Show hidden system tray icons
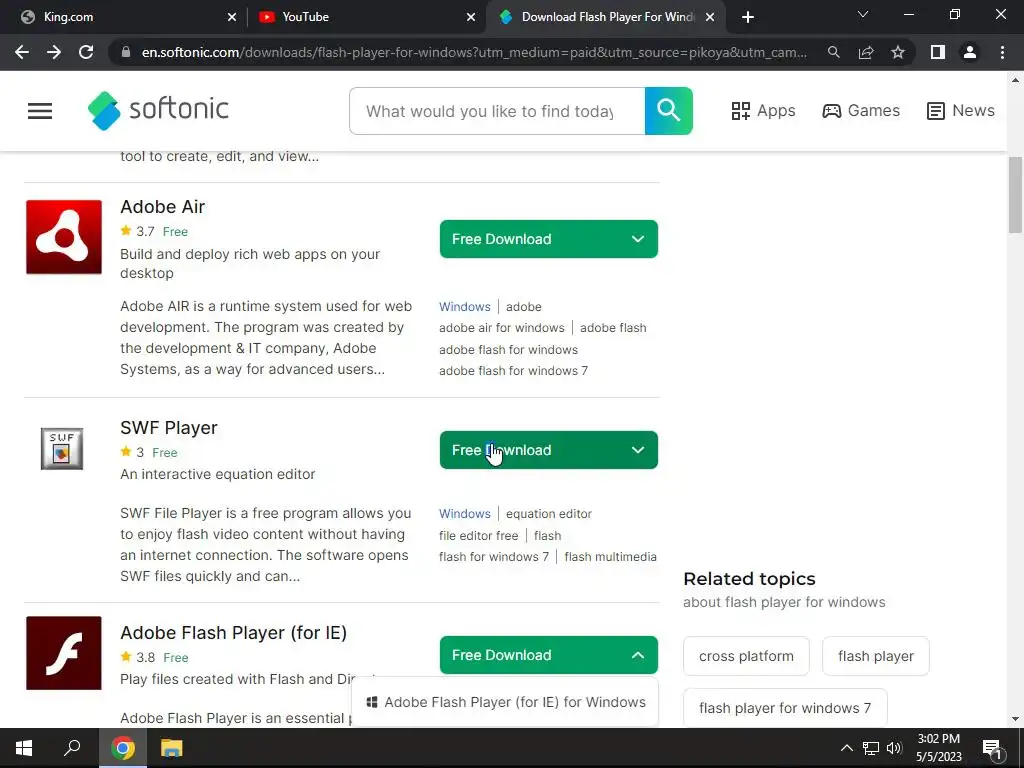 (x=846, y=748)
